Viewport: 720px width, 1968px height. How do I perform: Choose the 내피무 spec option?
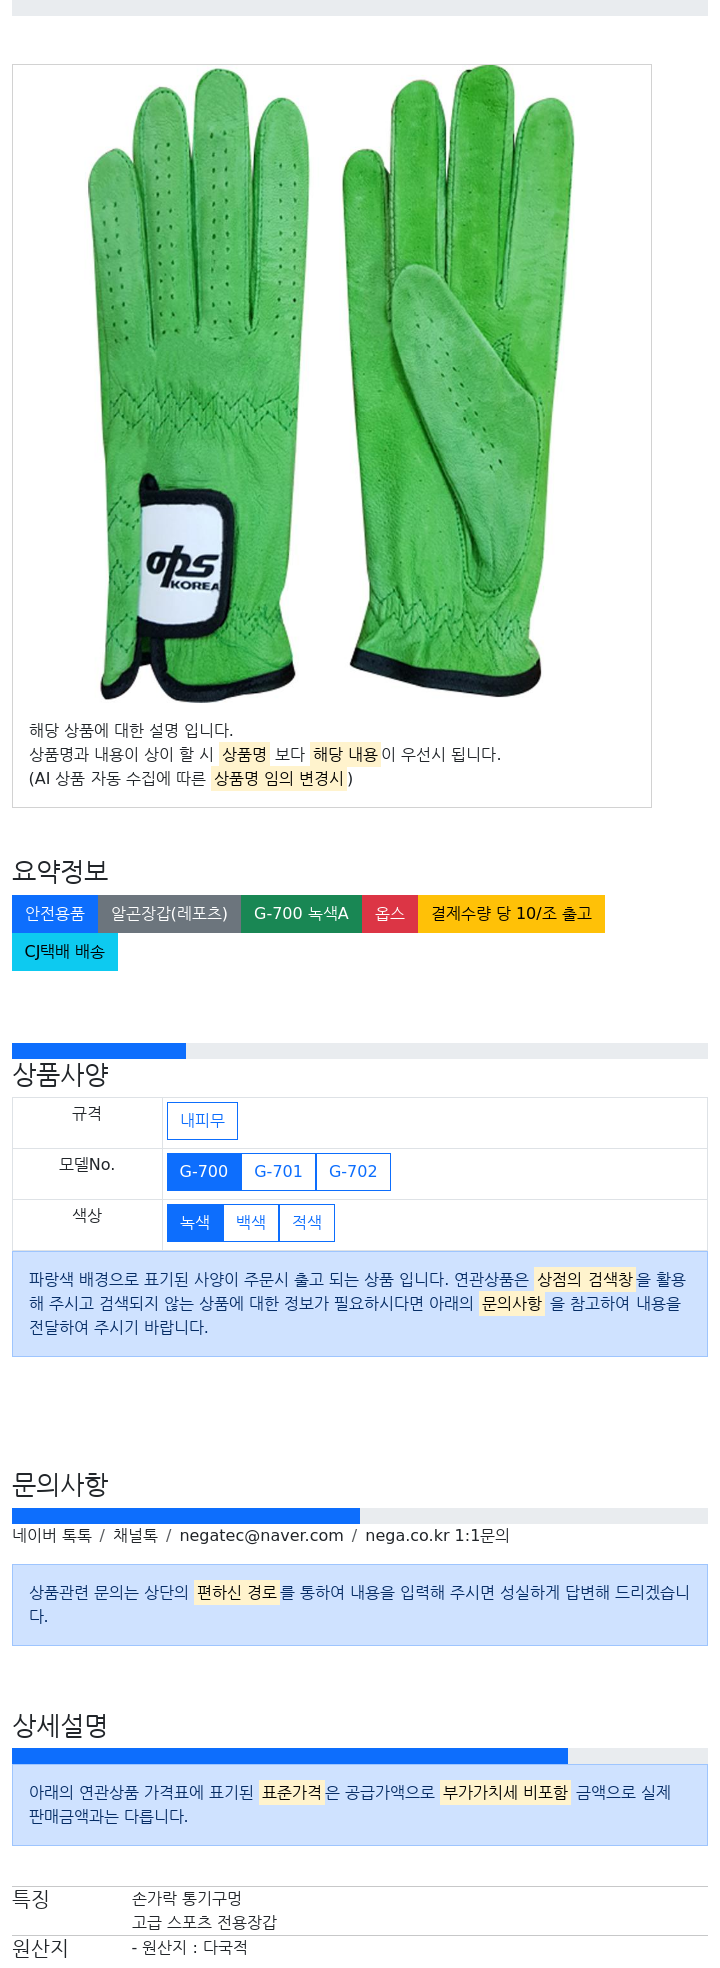tap(202, 1121)
